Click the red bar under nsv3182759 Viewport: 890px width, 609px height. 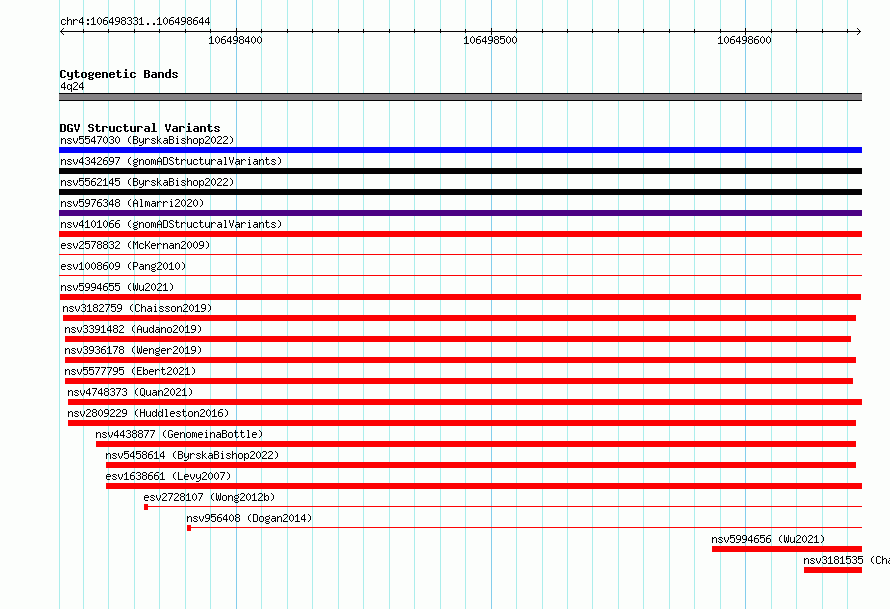459,318
